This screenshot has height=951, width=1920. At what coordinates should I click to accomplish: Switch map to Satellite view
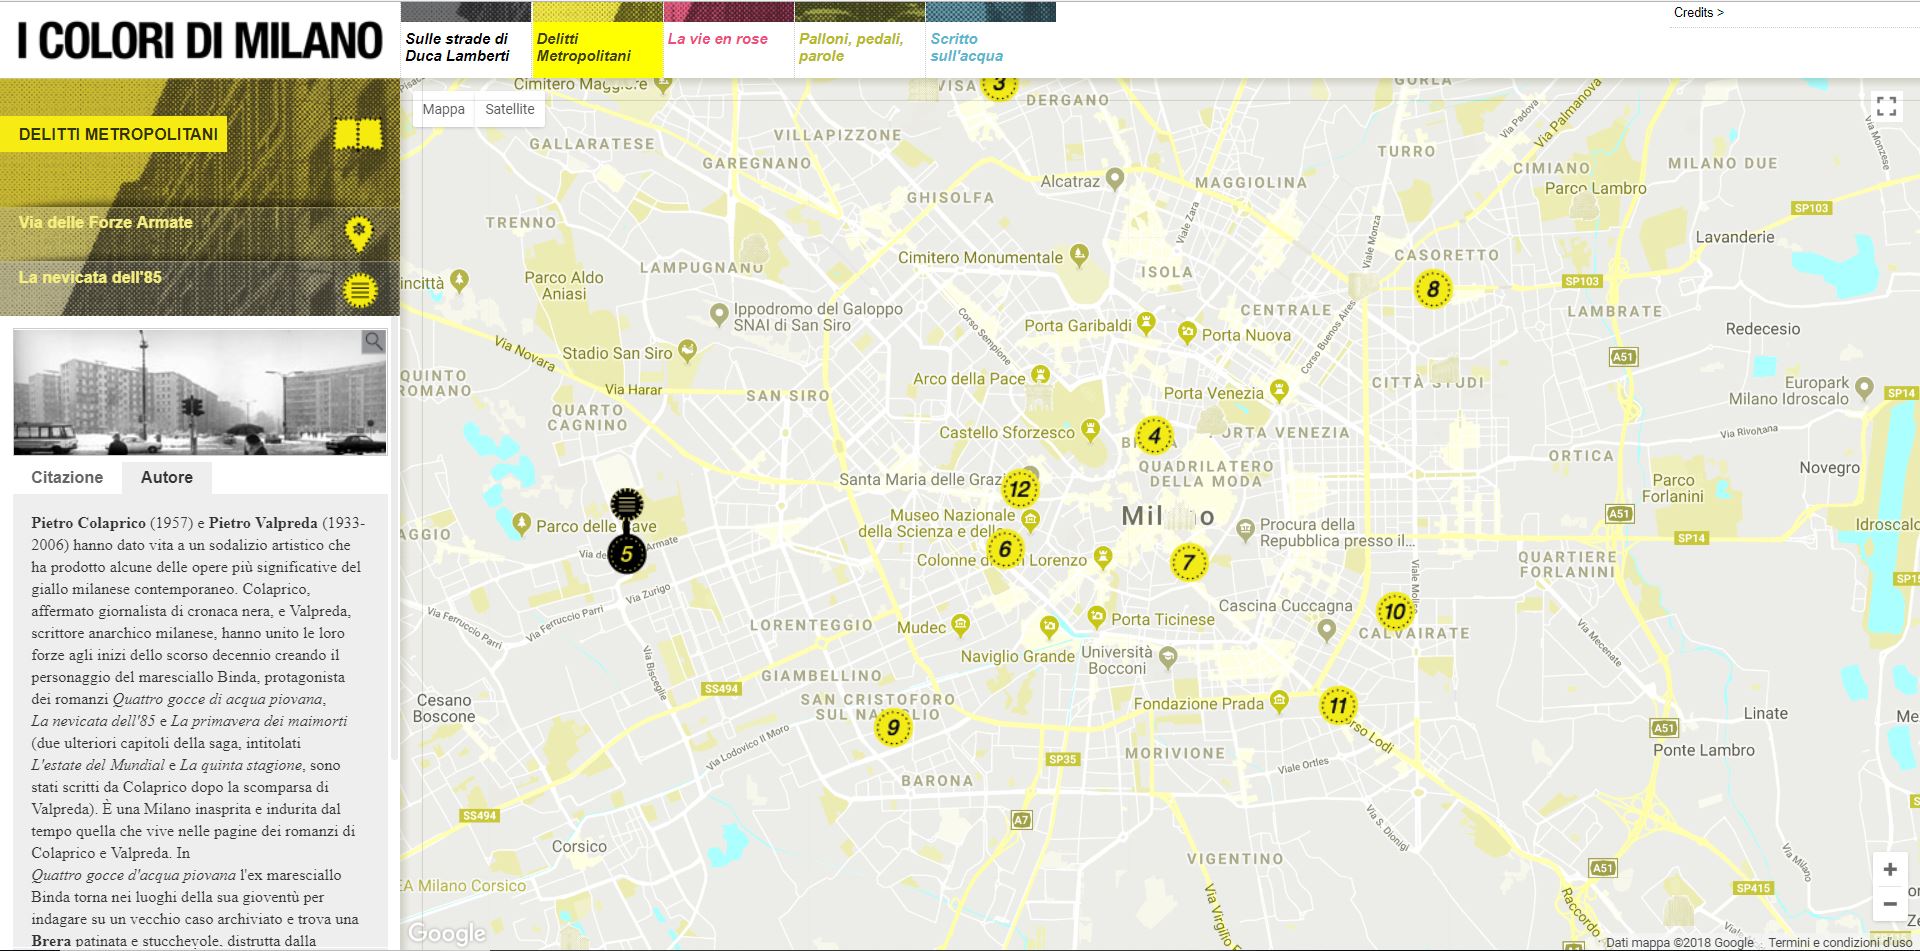(510, 109)
